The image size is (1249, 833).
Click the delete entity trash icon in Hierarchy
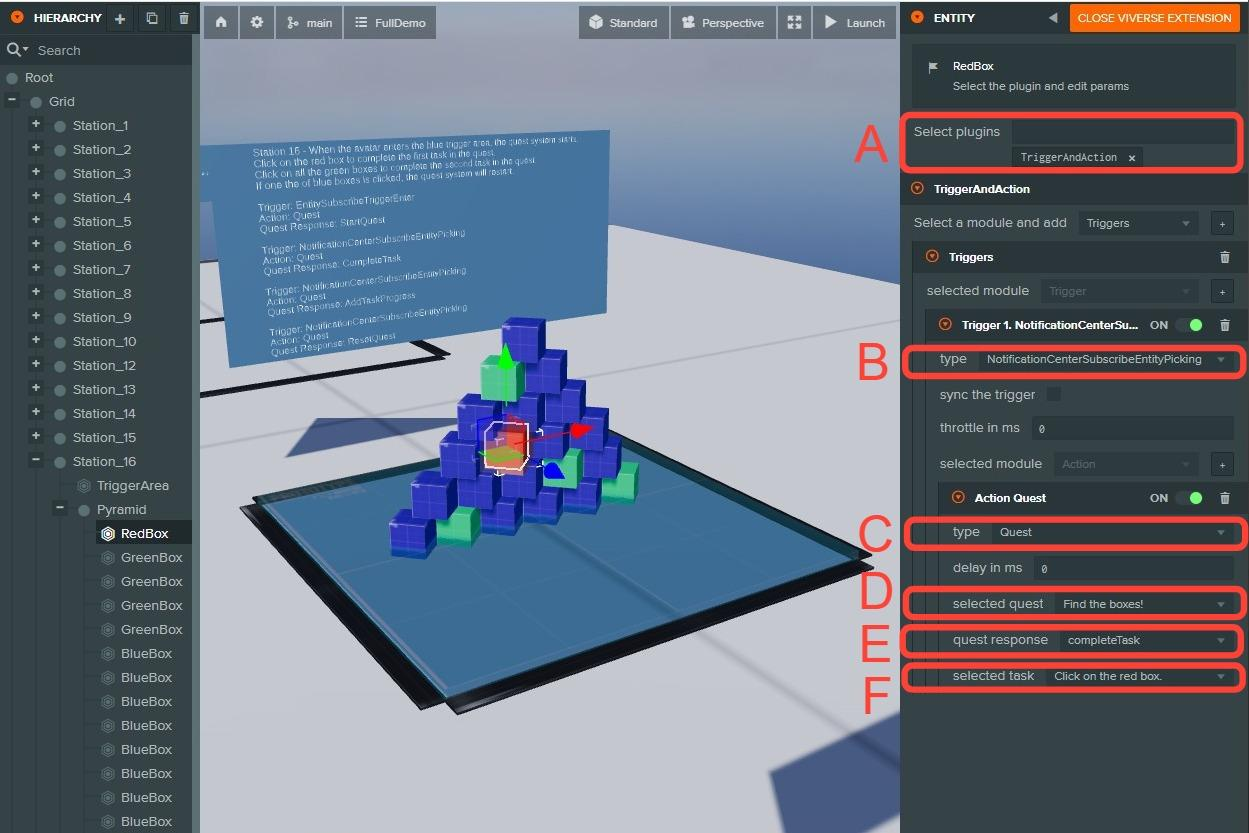[184, 19]
